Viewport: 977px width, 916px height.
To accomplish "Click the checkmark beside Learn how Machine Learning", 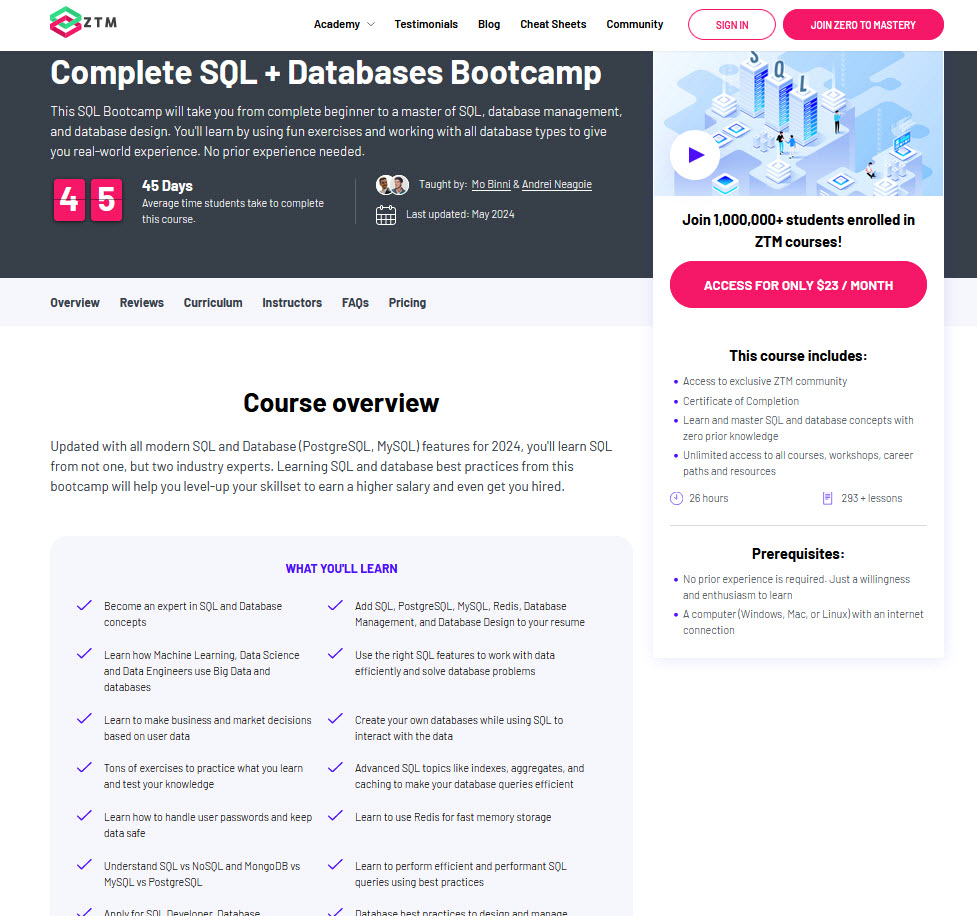I will click(x=84, y=654).
